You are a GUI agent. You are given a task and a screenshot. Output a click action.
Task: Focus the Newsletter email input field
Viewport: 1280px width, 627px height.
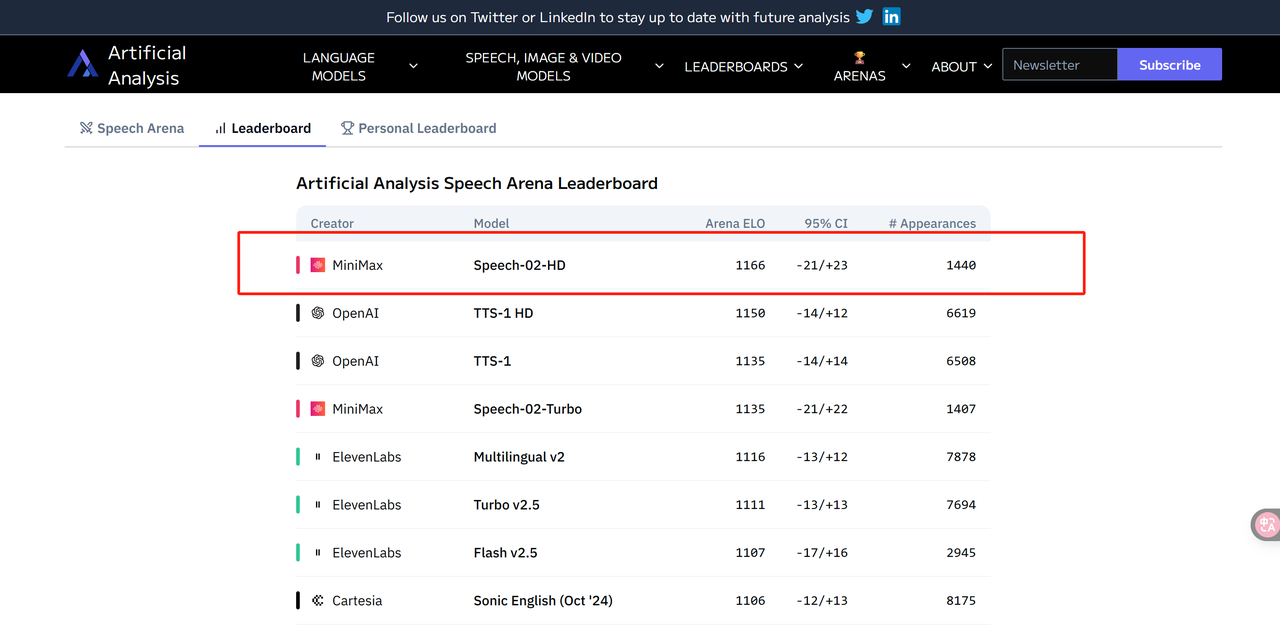tap(1060, 65)
